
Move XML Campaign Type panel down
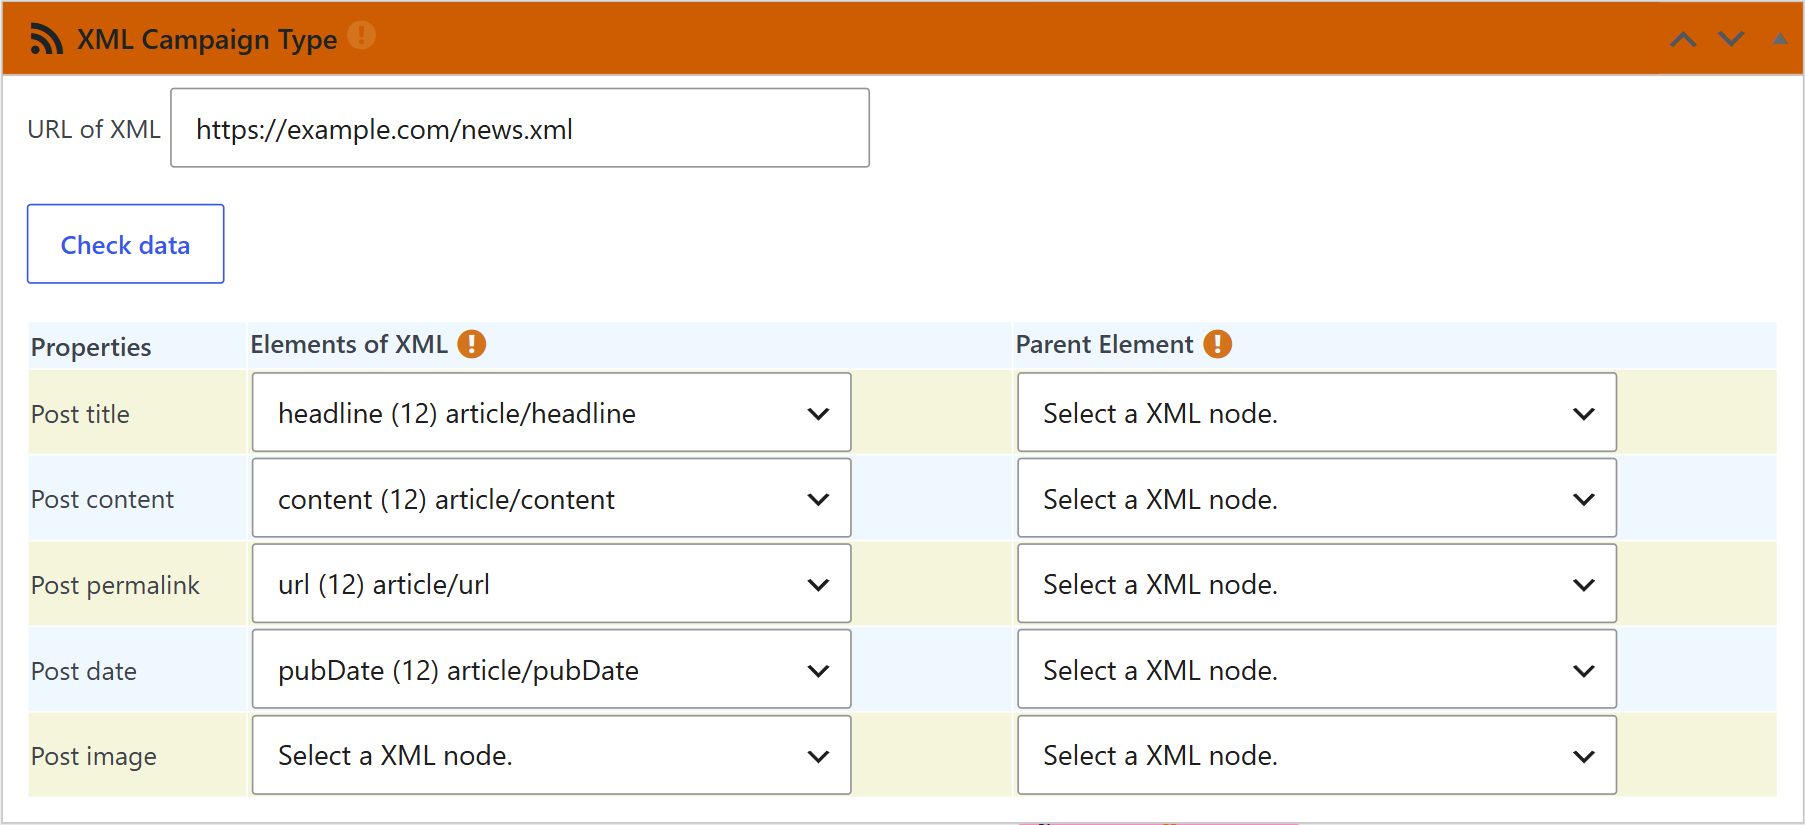coord(1731,39)
